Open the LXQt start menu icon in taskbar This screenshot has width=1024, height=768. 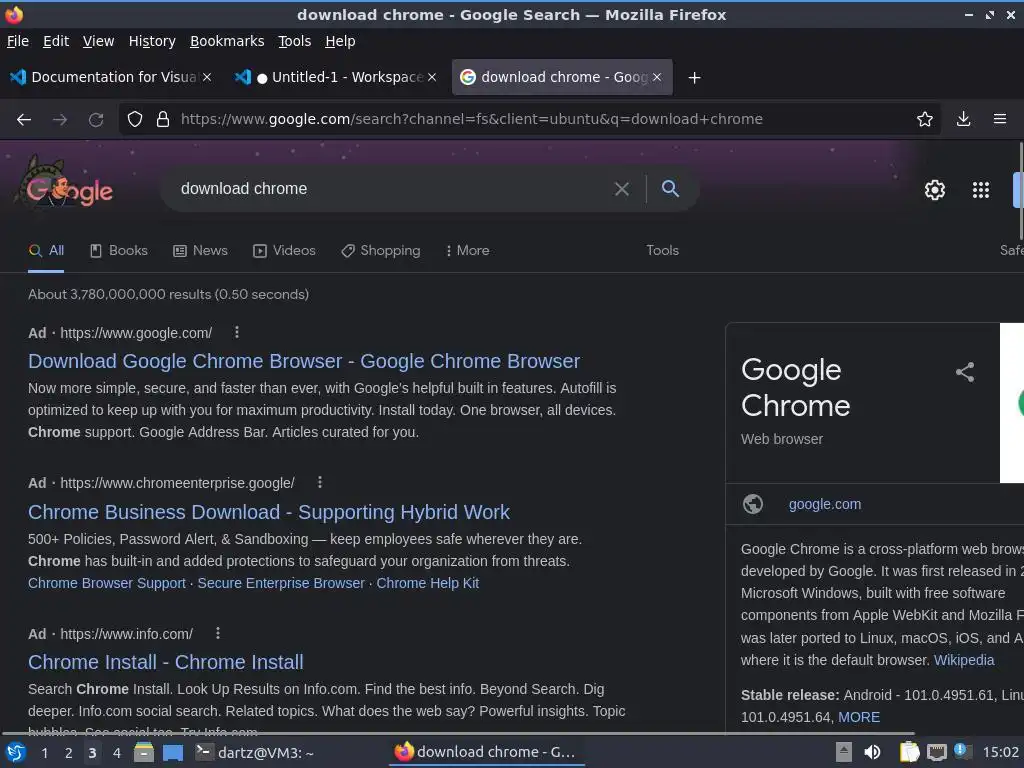coord(16,753)
